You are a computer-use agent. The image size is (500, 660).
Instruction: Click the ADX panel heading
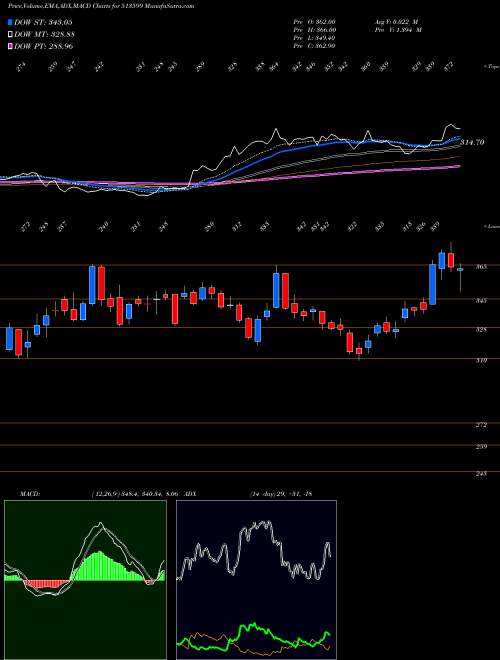pyautogui.click(x=191, y=493)
